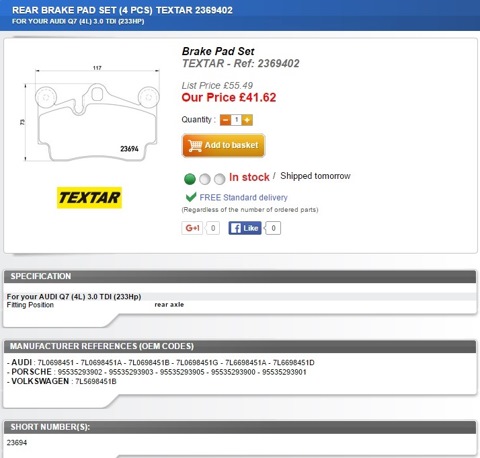The image size is (480, 458).
Task: Click the TEXTAR brand logo
Action: pos(89,198)
